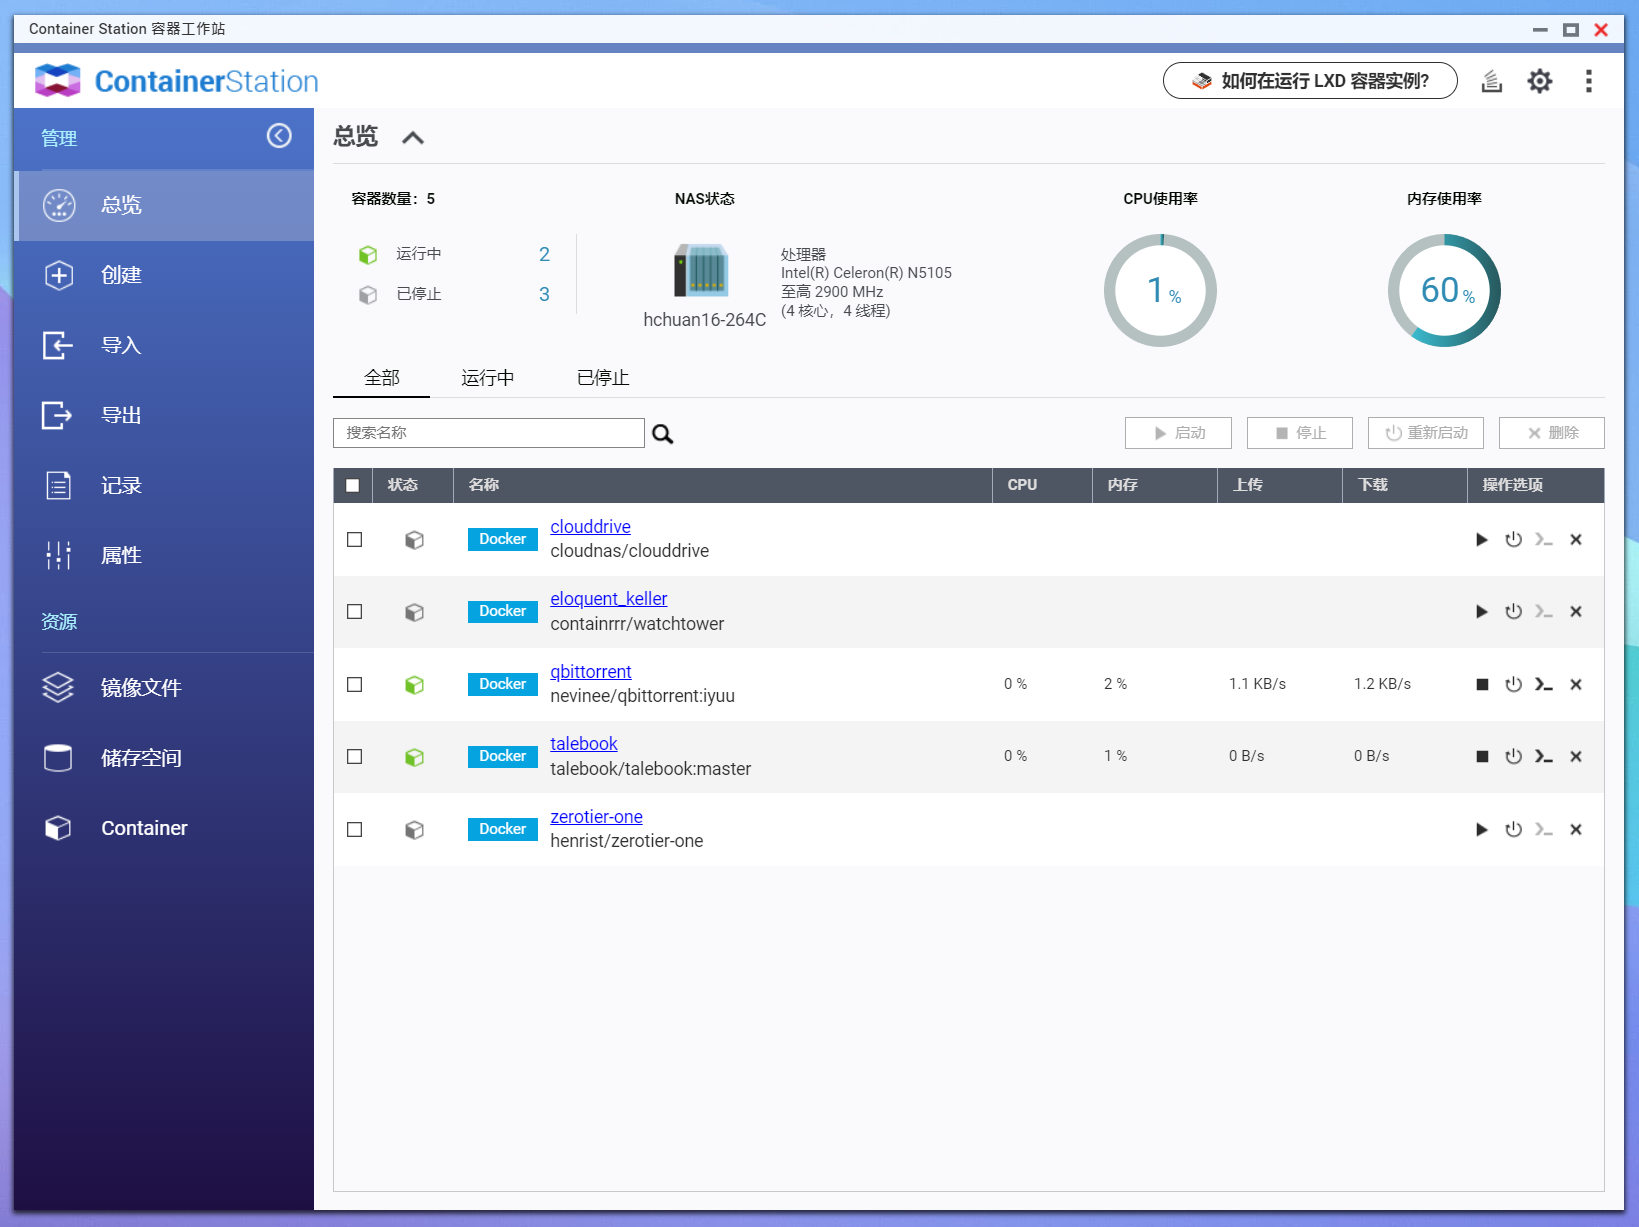The height and width of the screenshot is (1227, 1639).
Task: Switch to the 运行中 (Running) tab
Action: click(x=487, y=378)
